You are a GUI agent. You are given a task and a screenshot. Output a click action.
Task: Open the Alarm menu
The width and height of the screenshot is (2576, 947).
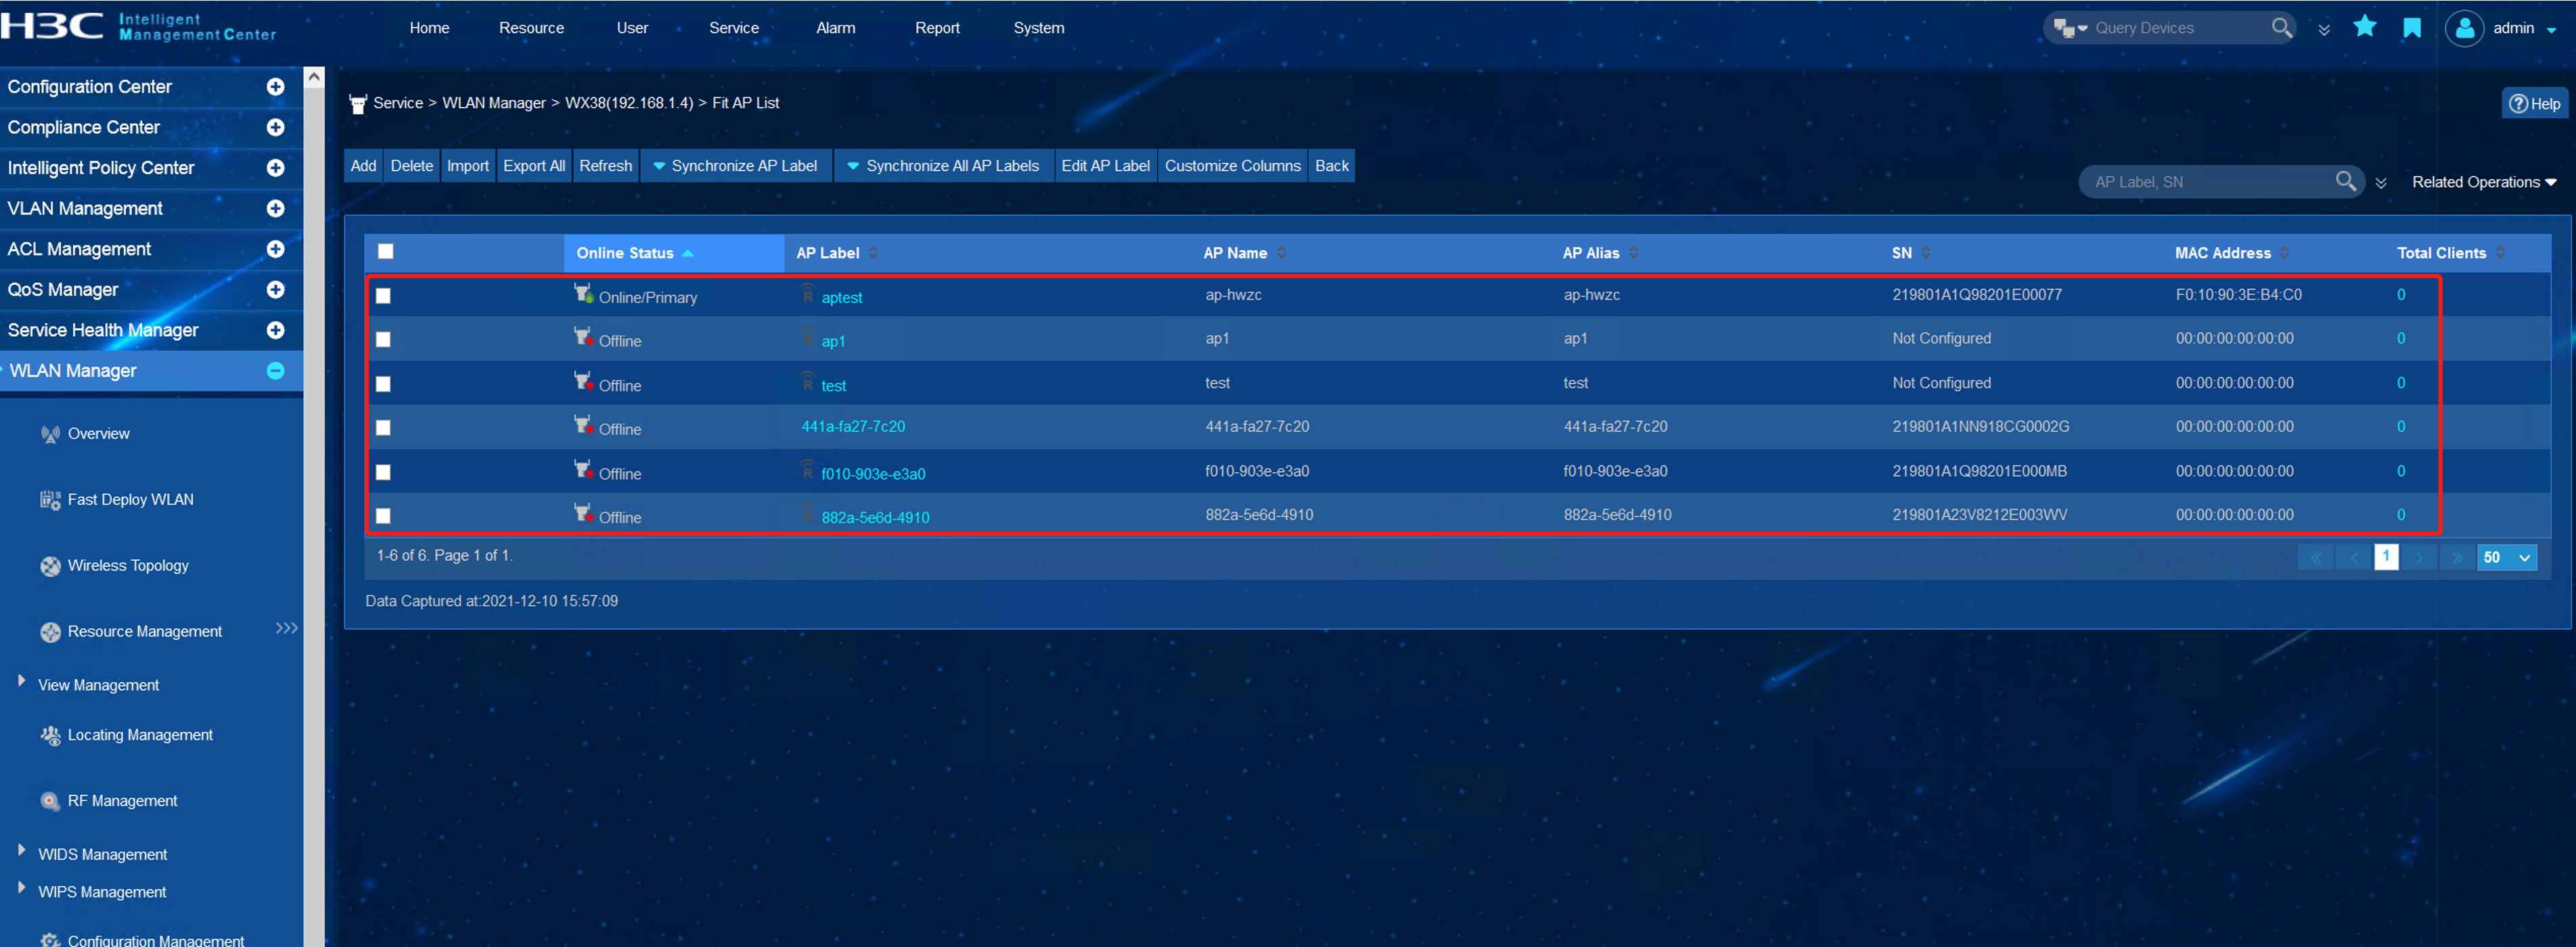tap(835, 27)
